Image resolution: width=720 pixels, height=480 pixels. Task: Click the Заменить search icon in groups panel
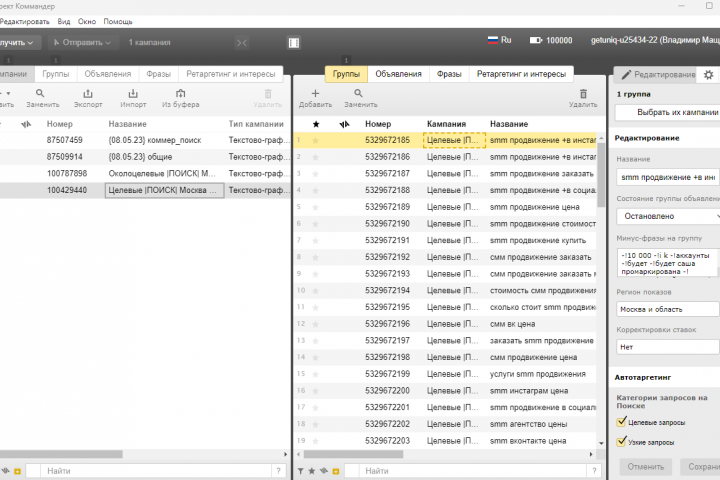tap(359, 93)
